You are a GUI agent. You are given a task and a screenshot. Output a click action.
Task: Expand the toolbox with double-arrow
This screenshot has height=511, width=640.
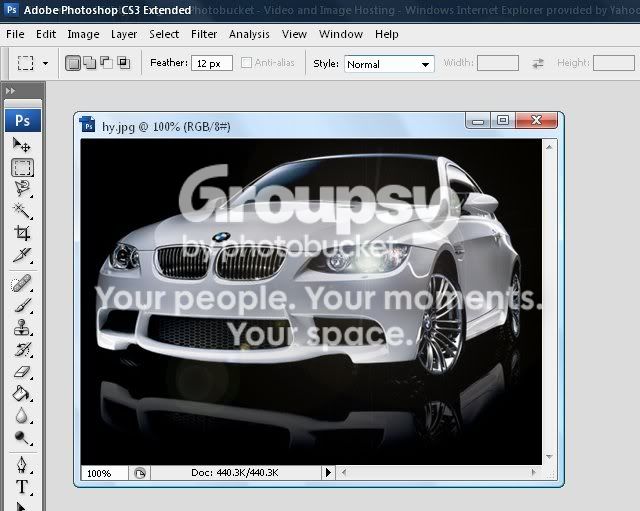[x=11, y=91]
